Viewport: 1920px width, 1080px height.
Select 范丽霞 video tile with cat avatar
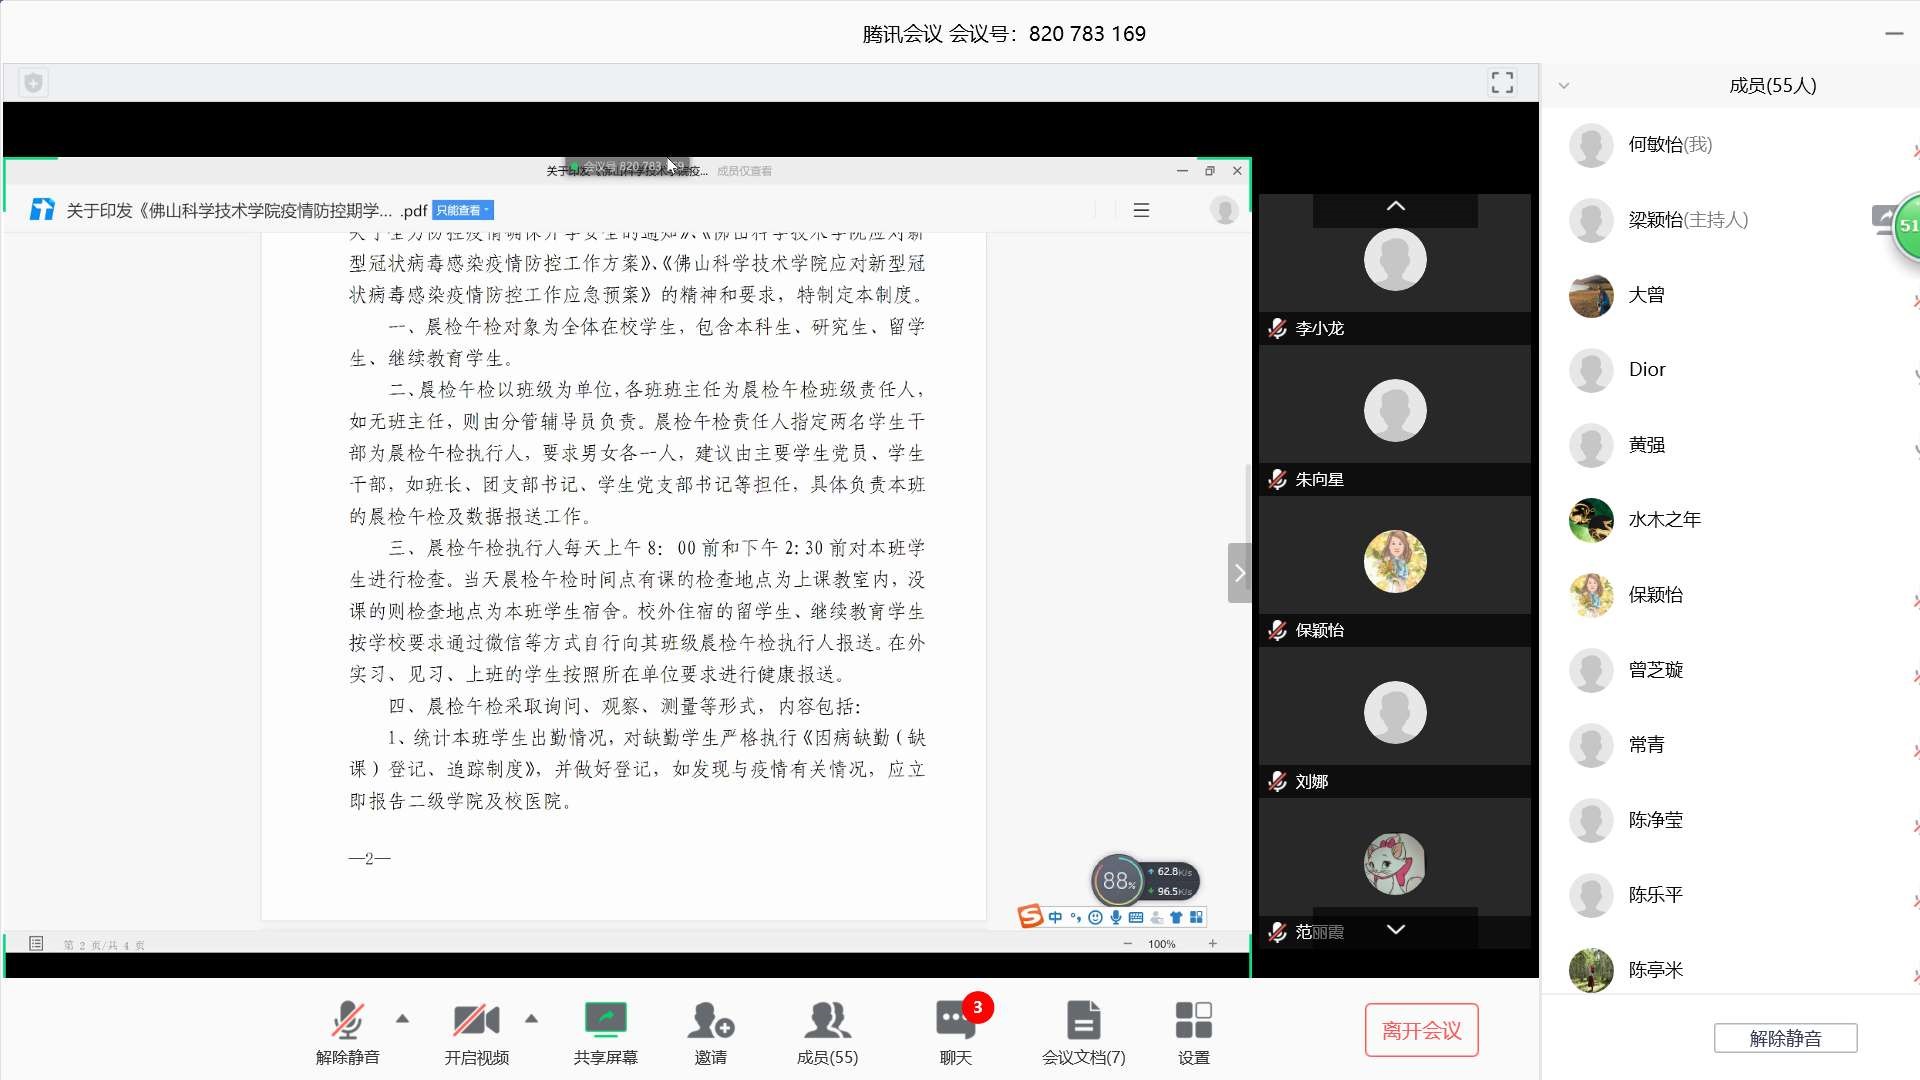click(x=1394, y=873)
